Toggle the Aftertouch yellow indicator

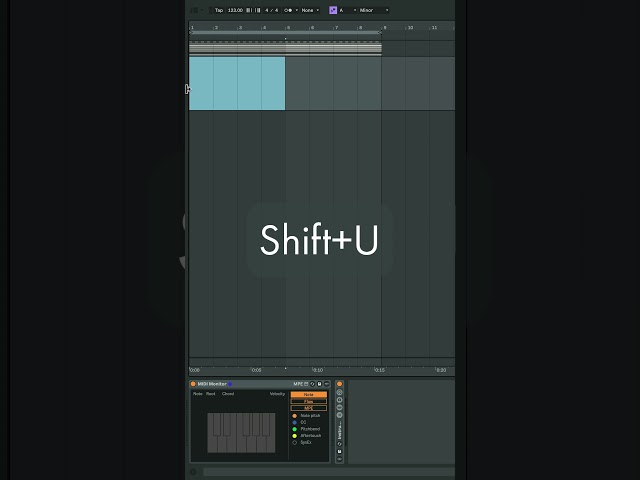click(x=295, y=436)
